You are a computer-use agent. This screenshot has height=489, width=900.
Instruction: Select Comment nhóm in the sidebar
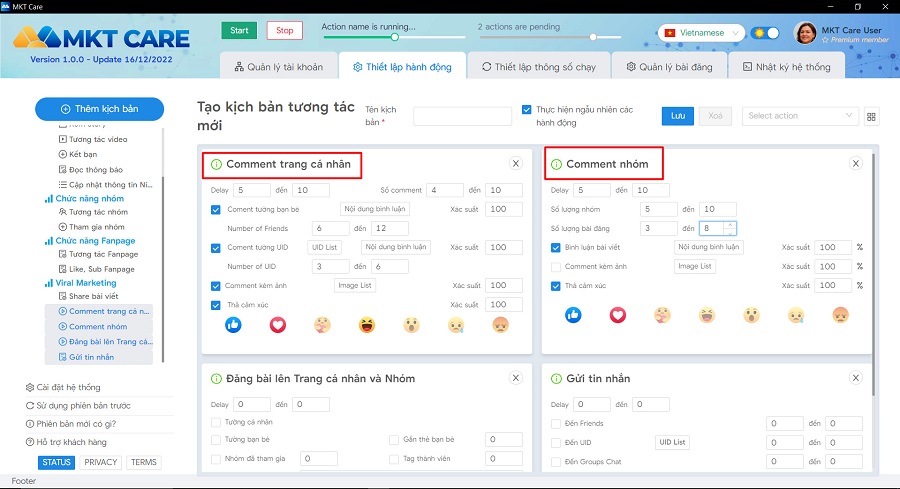coord(98,327)
